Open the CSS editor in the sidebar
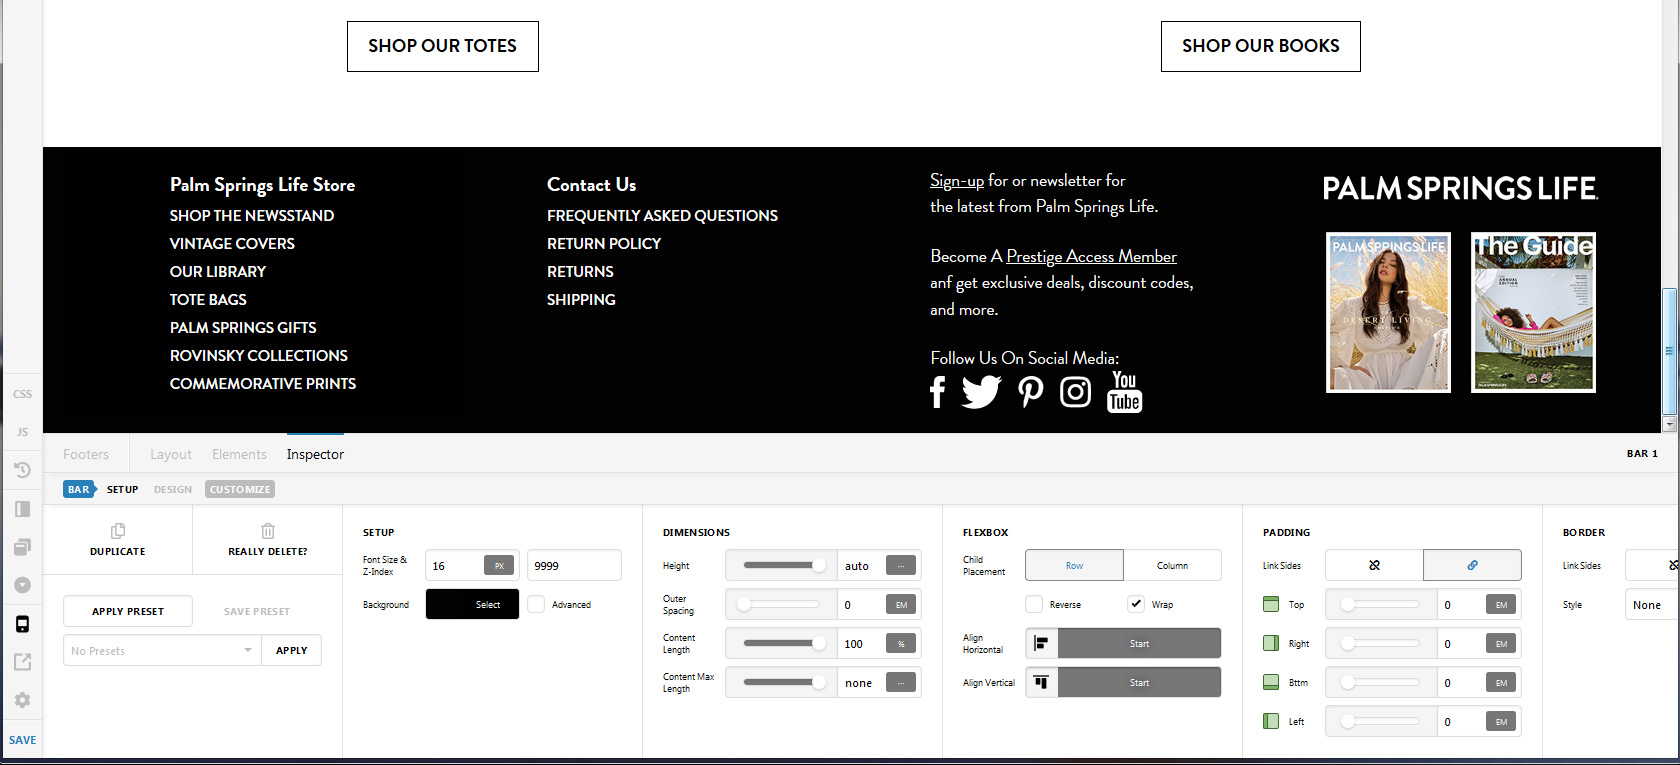Image resolution: width=1680 pixels, height=765 pixels. point(22,394)
